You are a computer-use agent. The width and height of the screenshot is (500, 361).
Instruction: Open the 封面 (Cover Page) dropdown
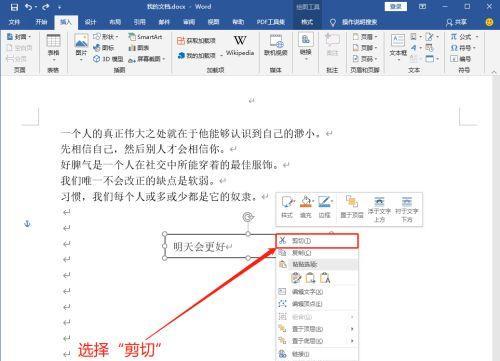(19, 37)
